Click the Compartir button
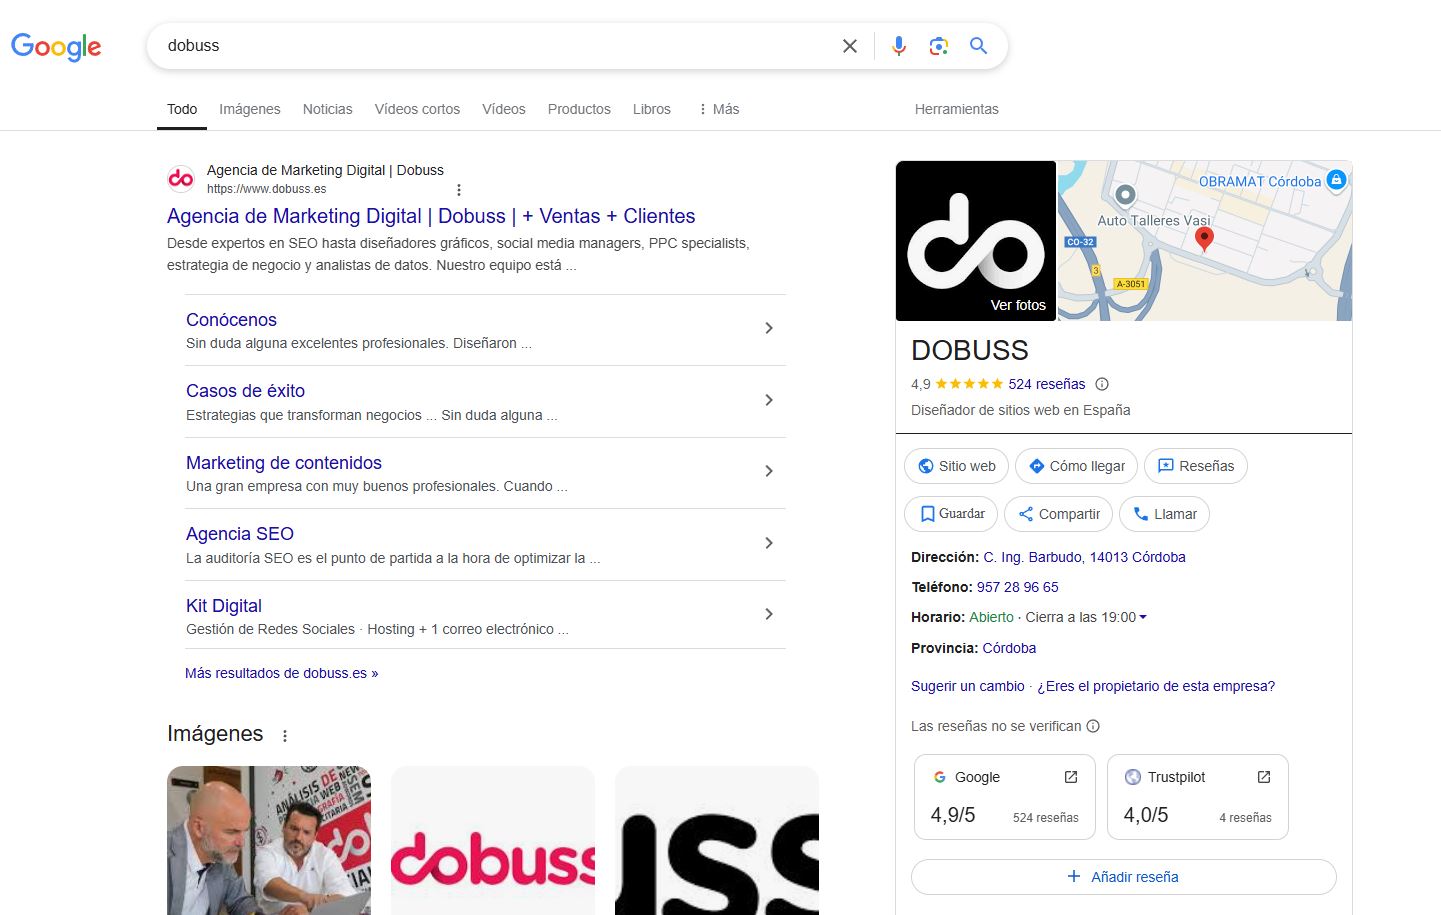This screenshot has height=915, width=1441. click(1058, 514)
